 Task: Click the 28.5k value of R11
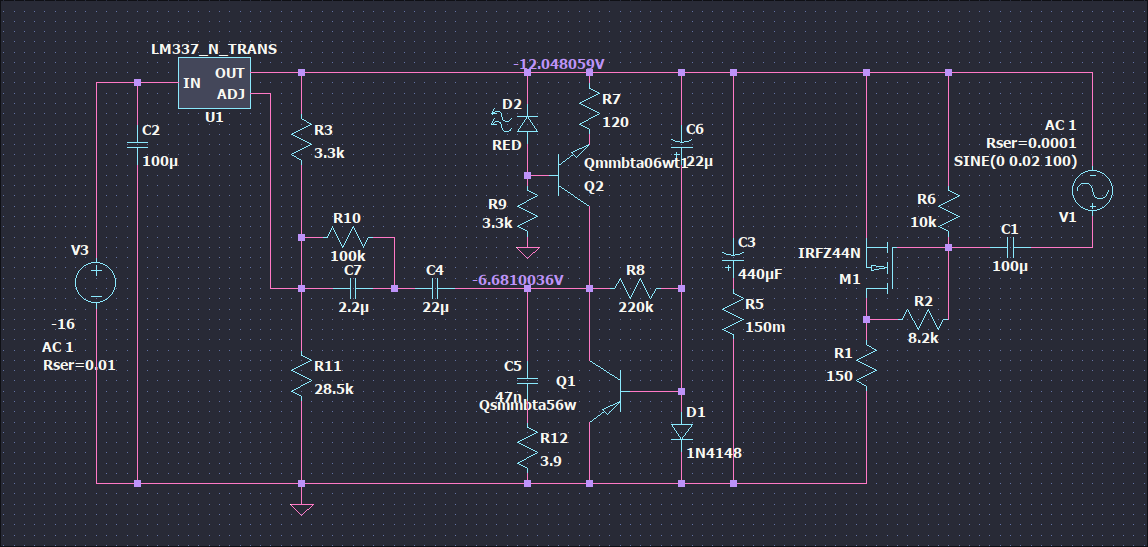coord(334,390)
